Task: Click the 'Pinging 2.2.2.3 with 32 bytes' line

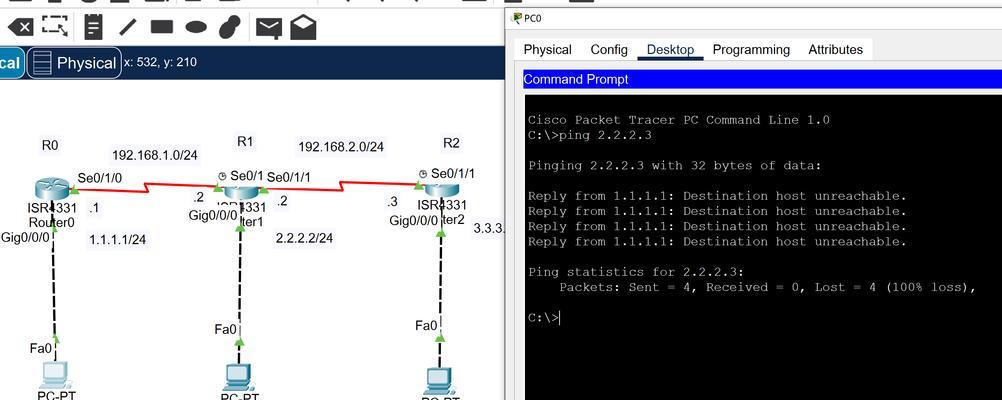Action: [x=674, y=165]
